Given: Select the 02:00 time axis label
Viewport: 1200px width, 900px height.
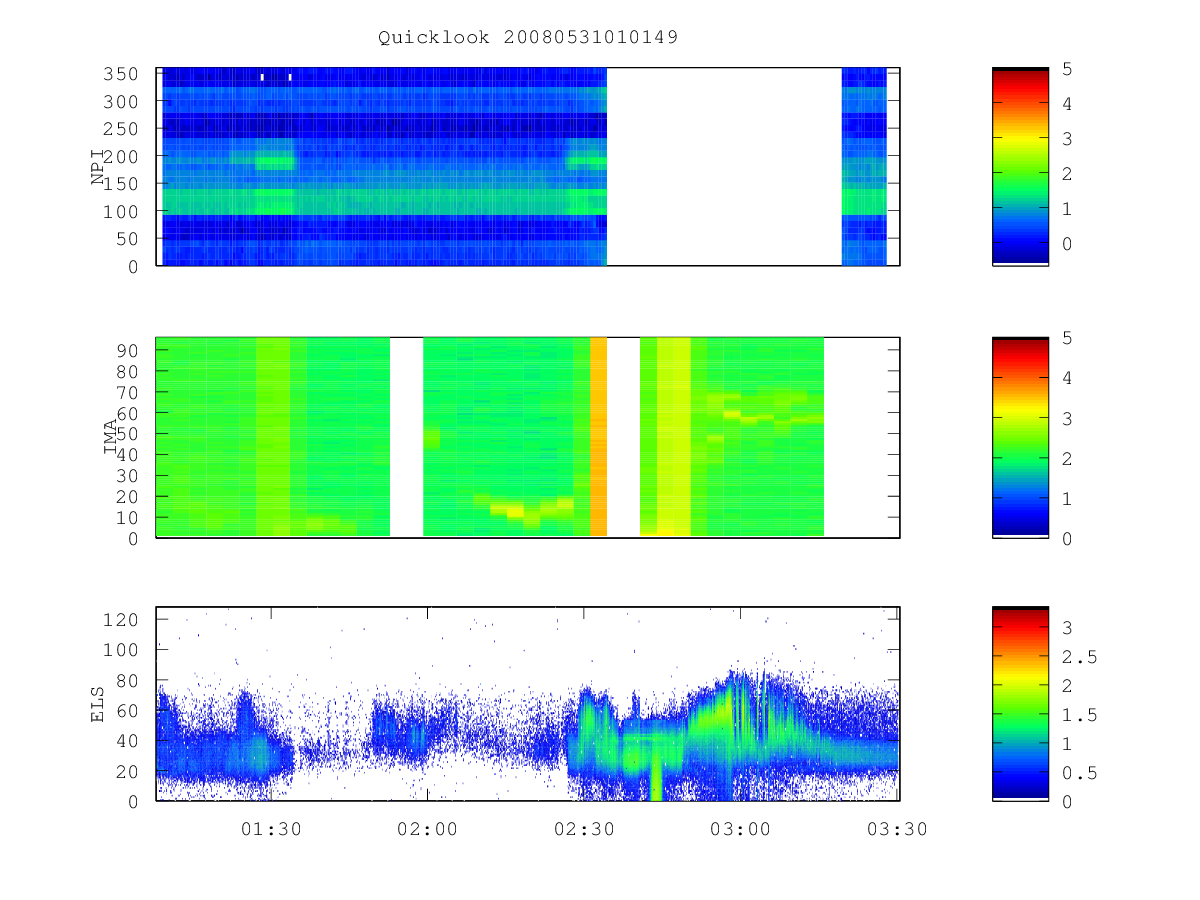Looking at the screenshot, I should [427, 829].
